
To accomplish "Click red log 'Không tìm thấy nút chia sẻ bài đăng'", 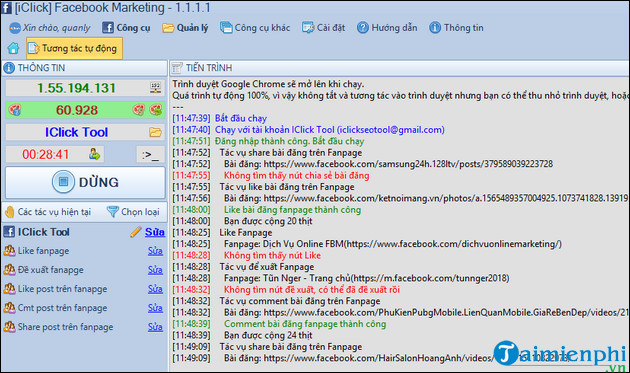I will pos(271,176).
